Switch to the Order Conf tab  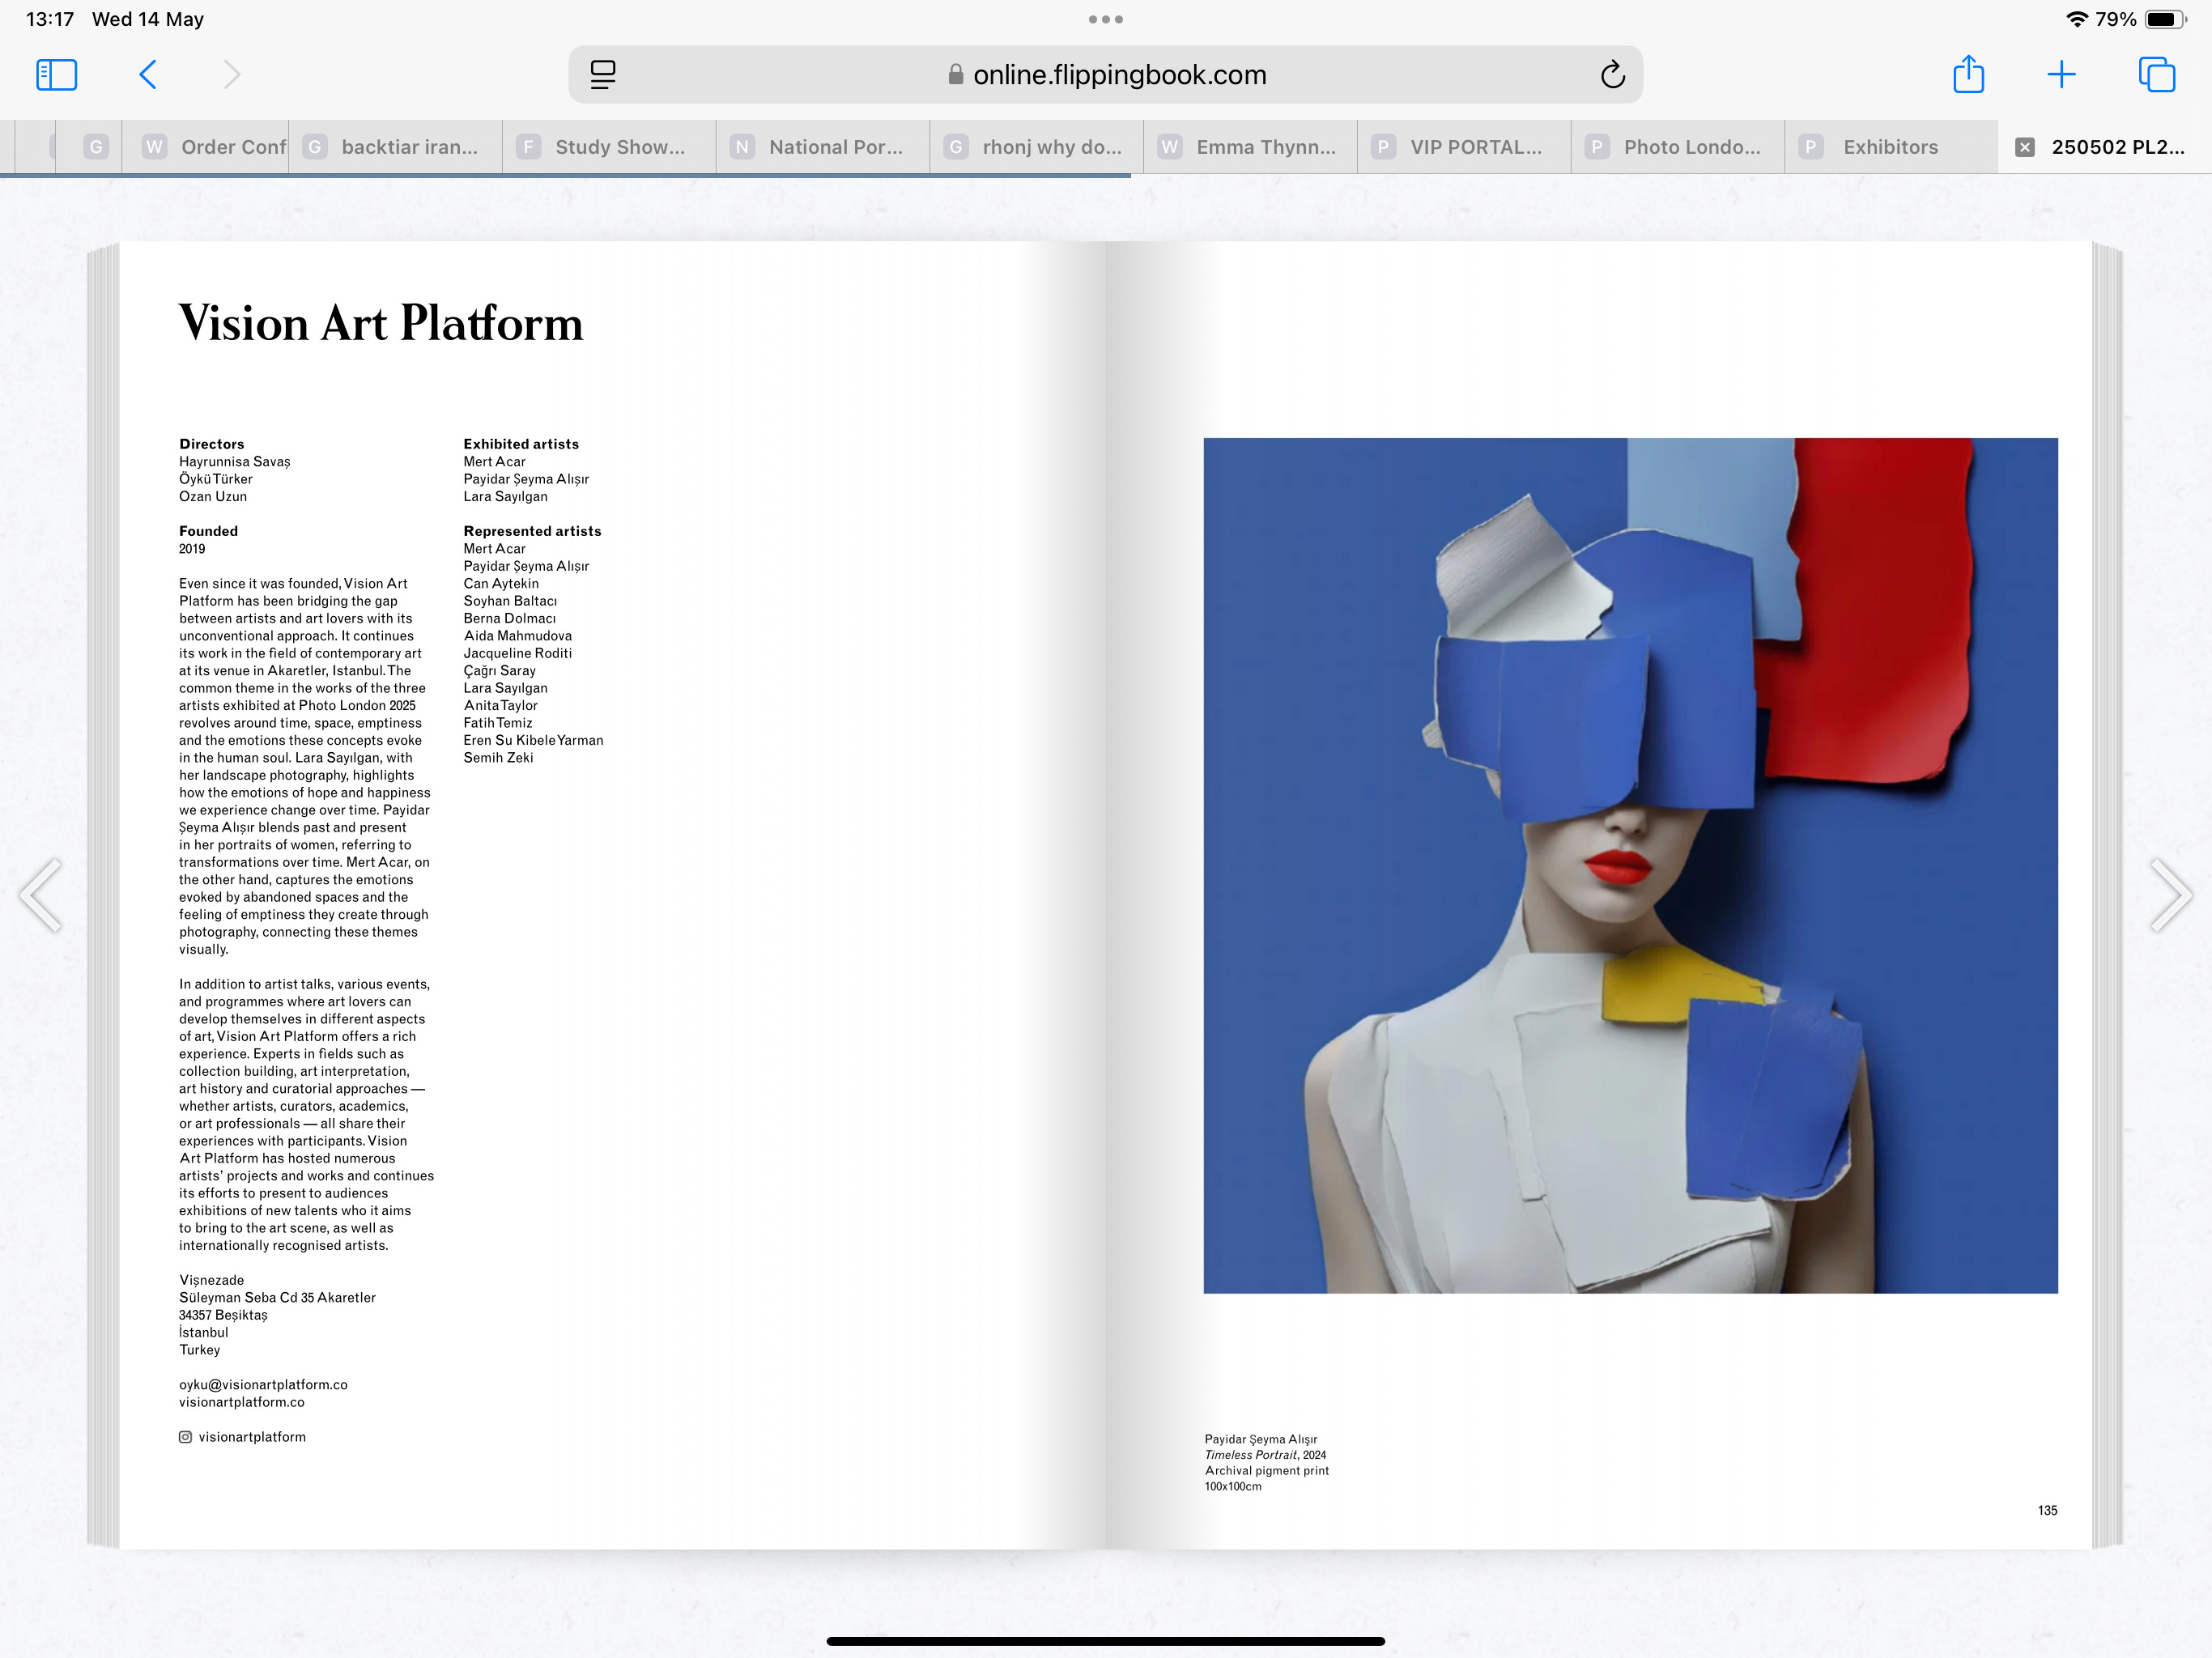[x=205, y=147]
